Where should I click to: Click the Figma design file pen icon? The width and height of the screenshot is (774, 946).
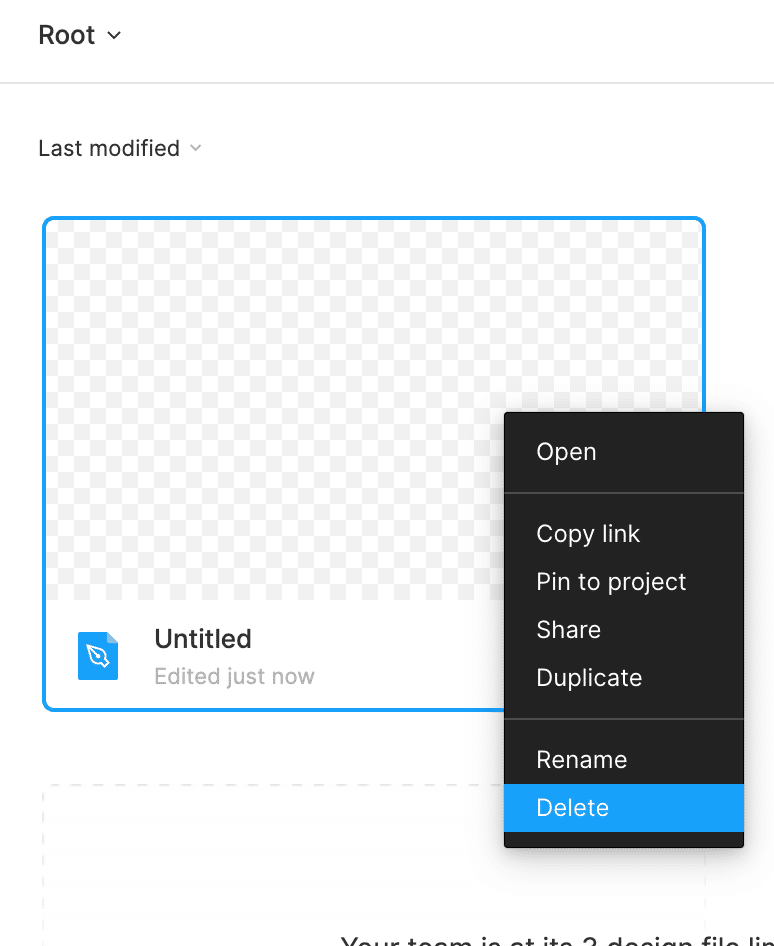point(98,656)
